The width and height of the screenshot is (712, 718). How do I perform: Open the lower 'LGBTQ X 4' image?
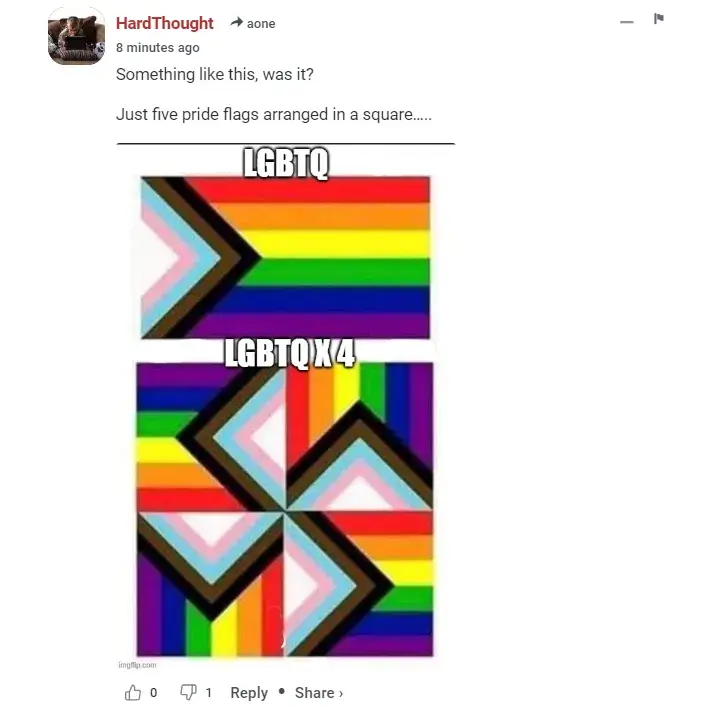(285, 509)
